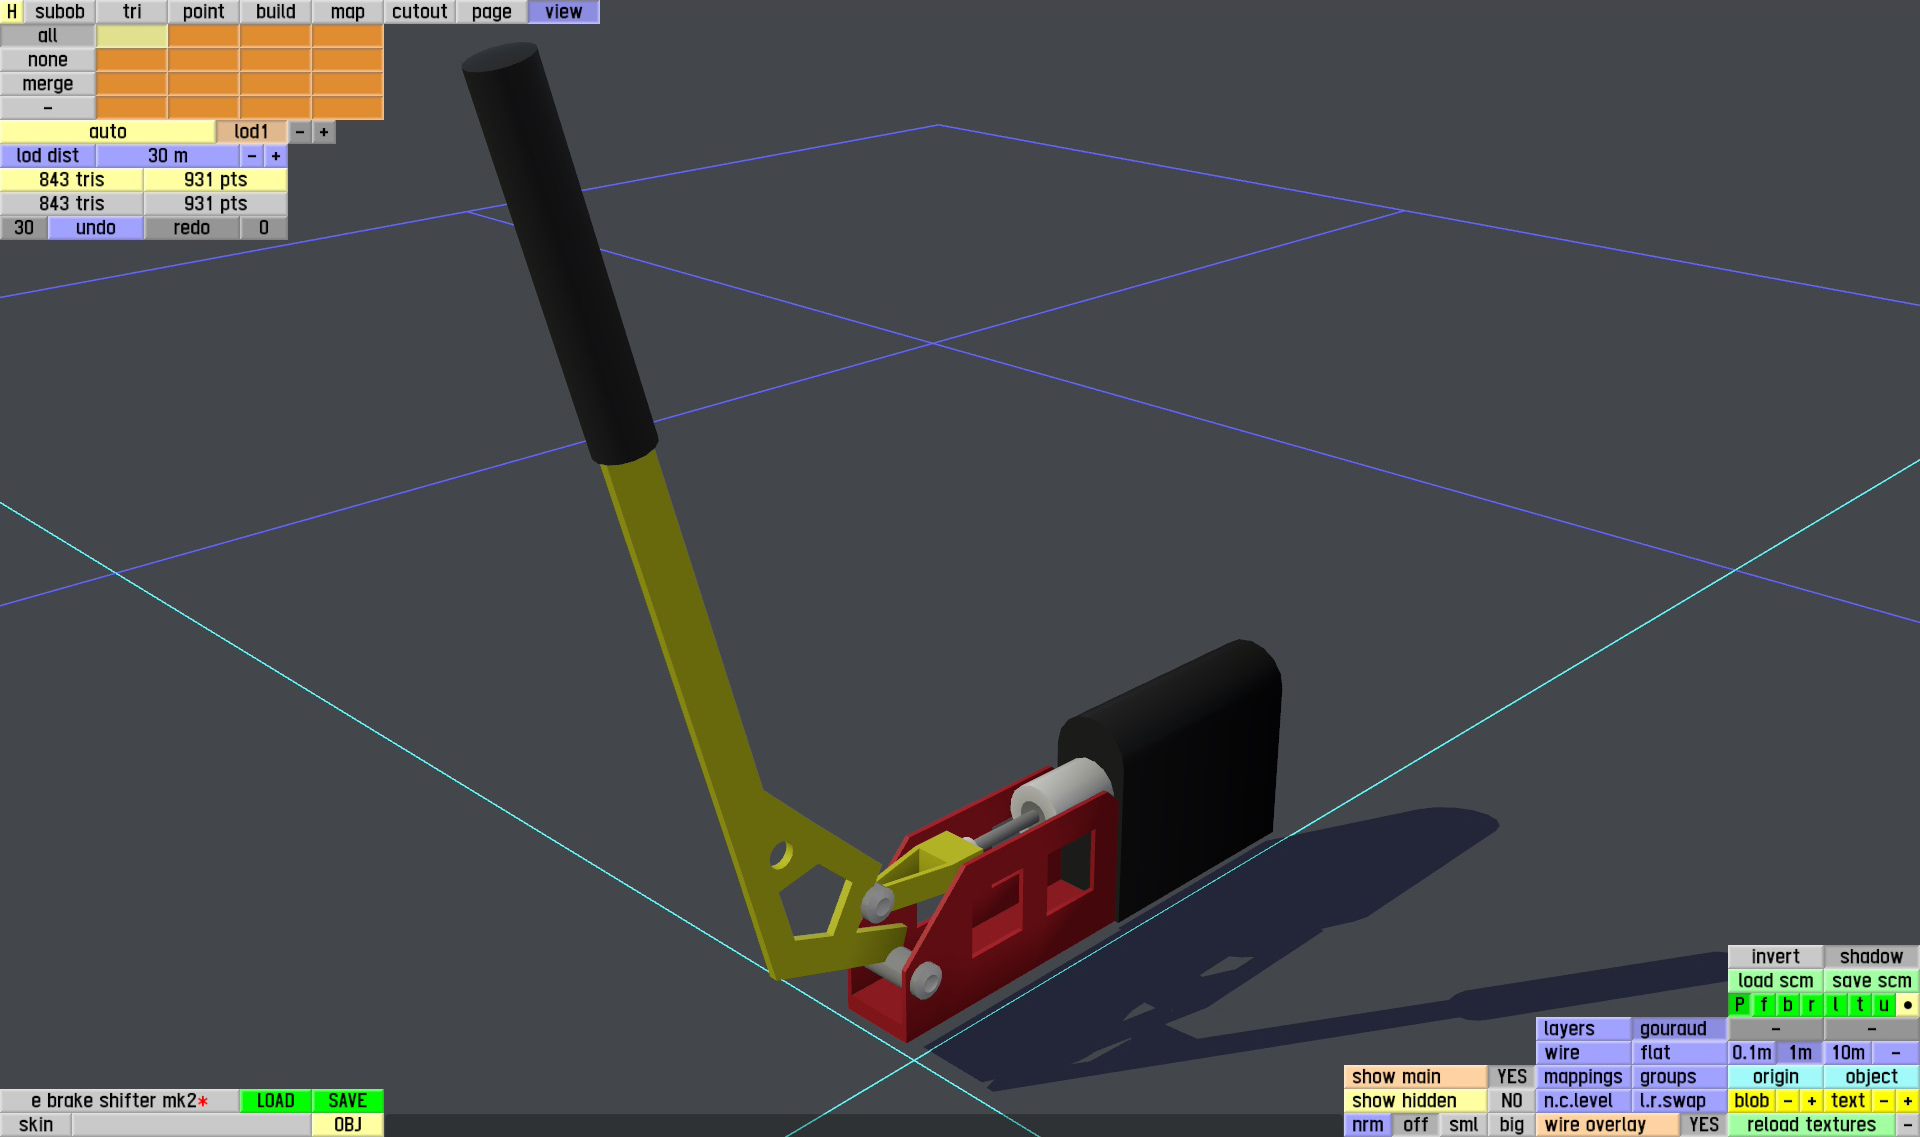Click the perspective 'P' view button
This screenshot has height=1137, width=1920.
[x=1739, y=1005]
